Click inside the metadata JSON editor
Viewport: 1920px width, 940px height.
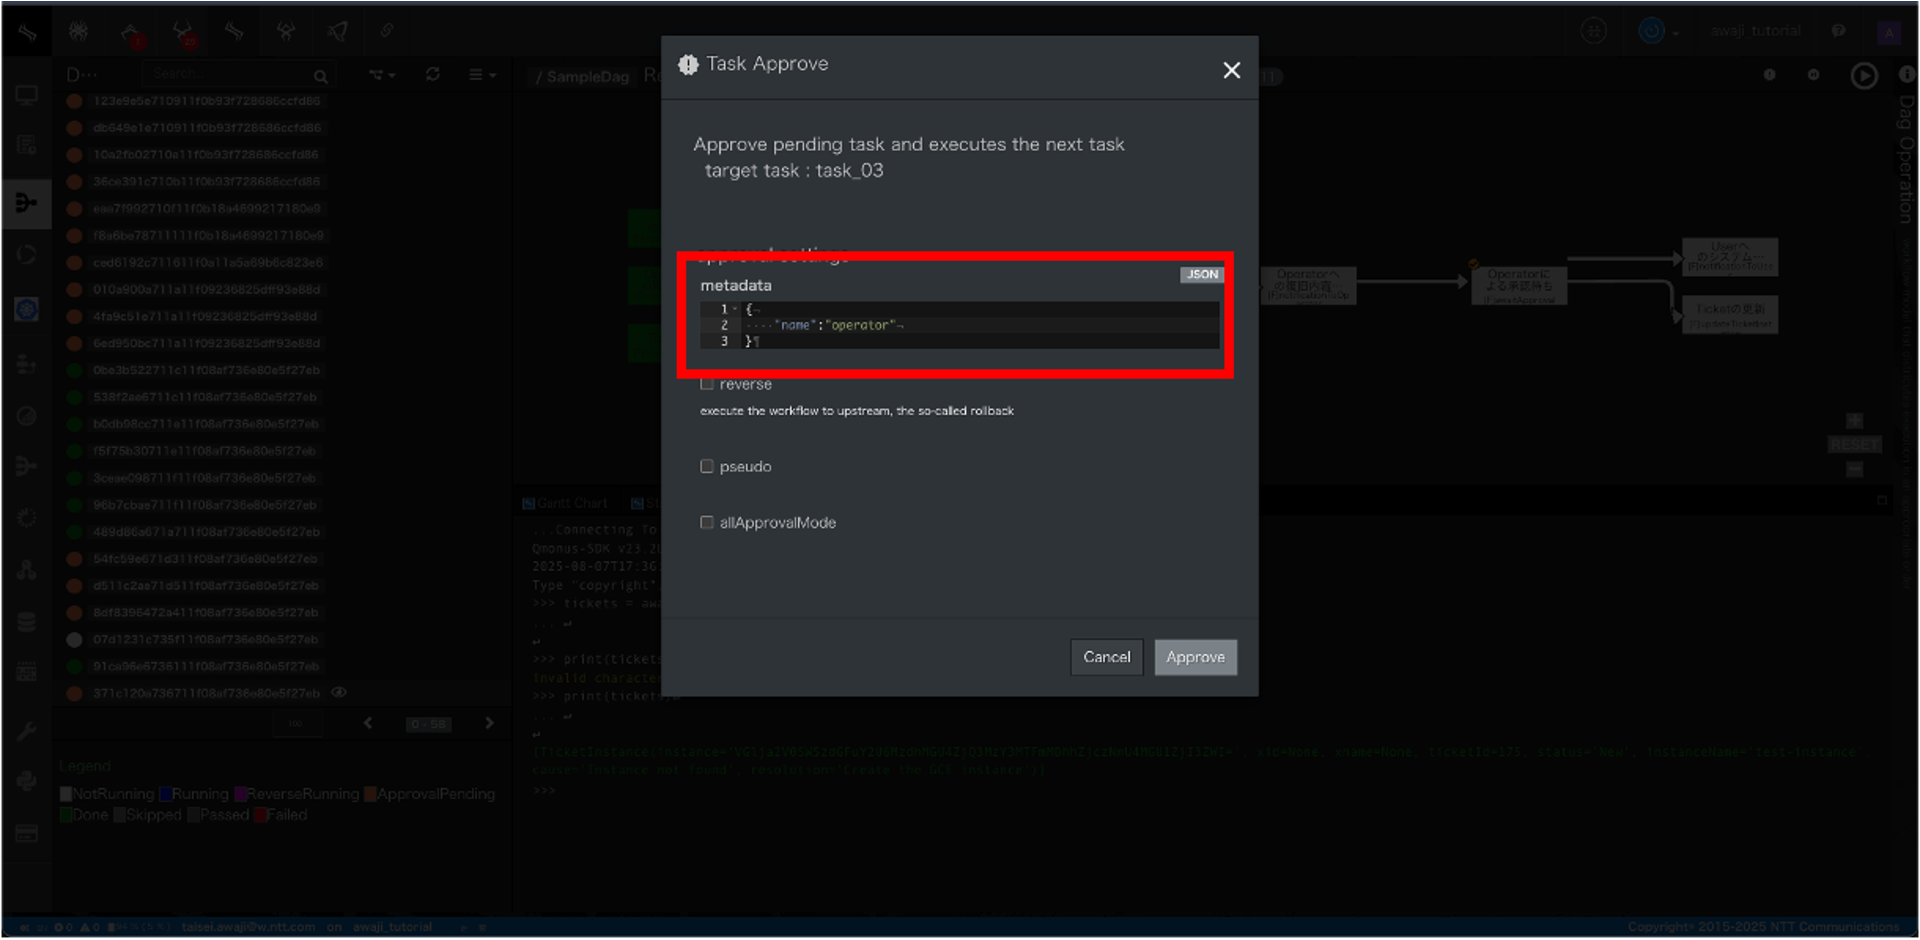click(980, 326)
